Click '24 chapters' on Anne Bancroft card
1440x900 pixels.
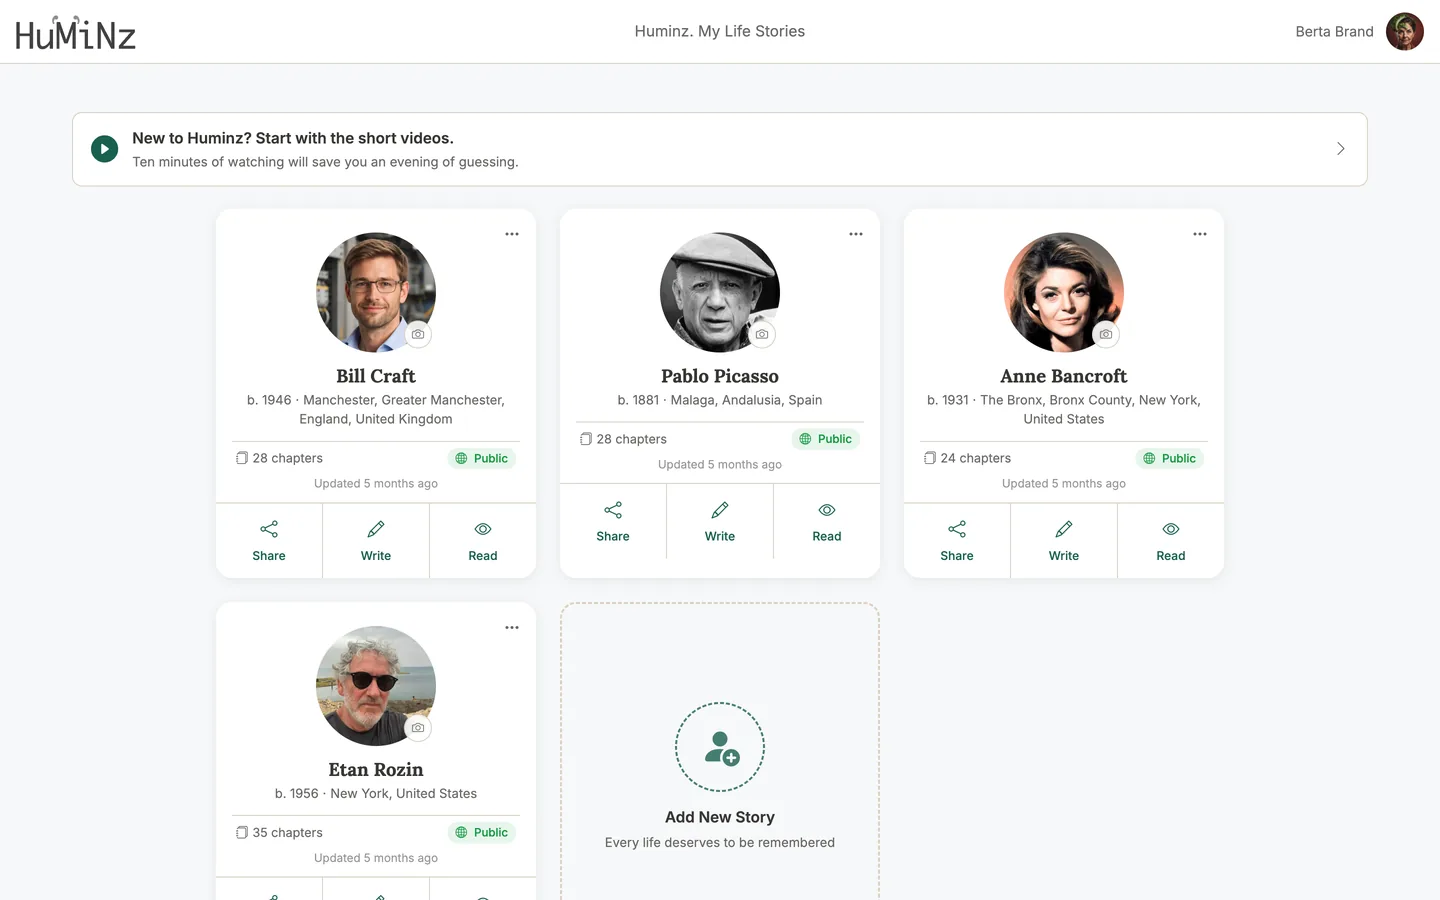coord(968,458)
